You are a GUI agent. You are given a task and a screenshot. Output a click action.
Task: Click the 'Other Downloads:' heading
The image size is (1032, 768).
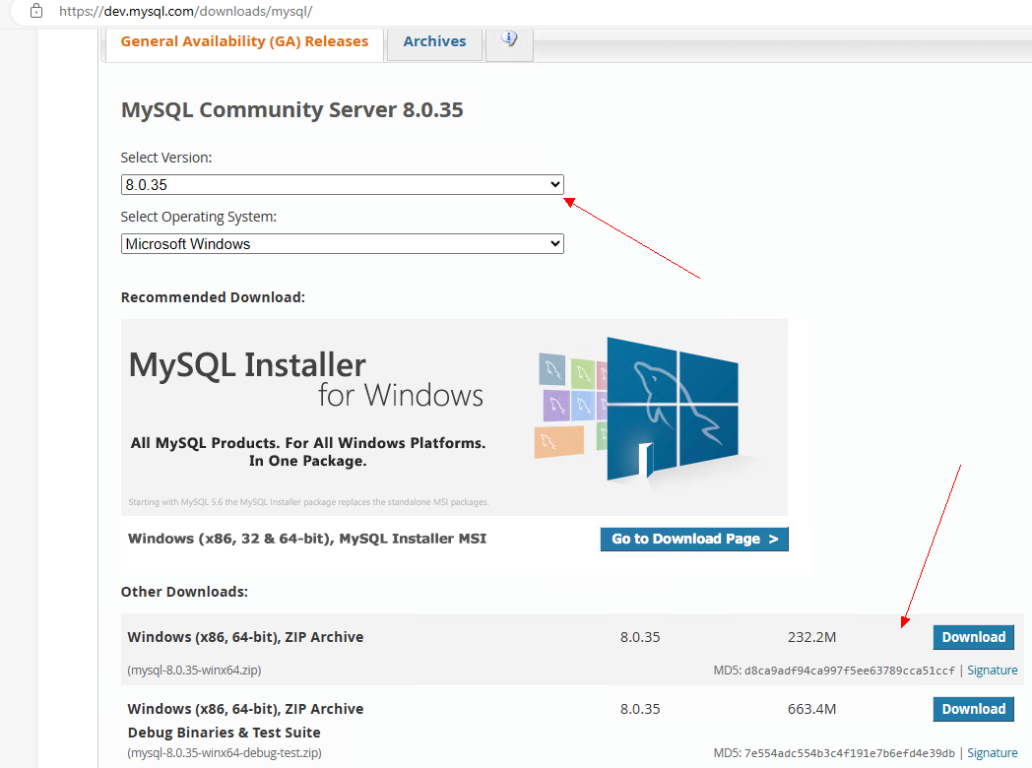pos(184,592)
